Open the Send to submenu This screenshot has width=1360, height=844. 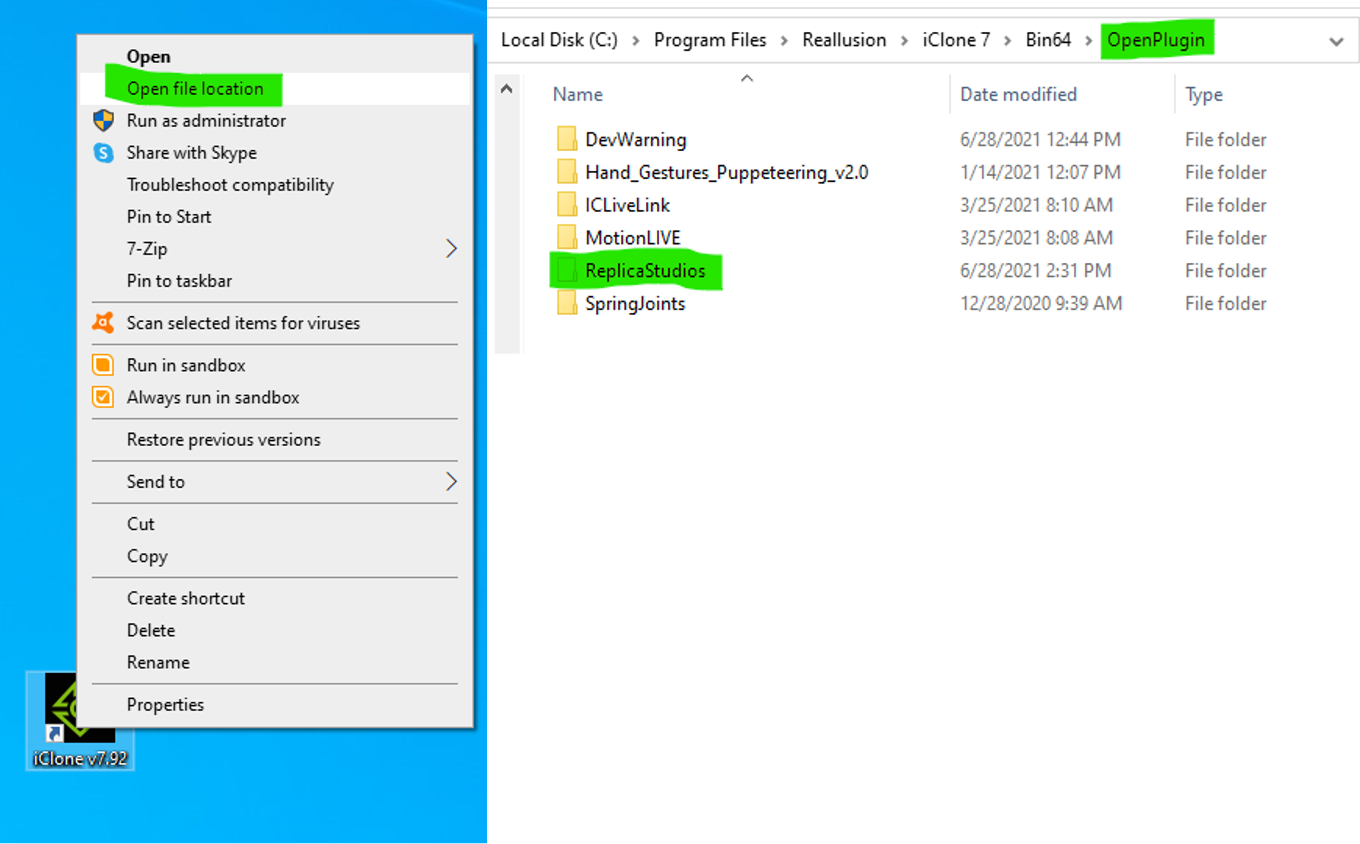[x=275, y=481]
